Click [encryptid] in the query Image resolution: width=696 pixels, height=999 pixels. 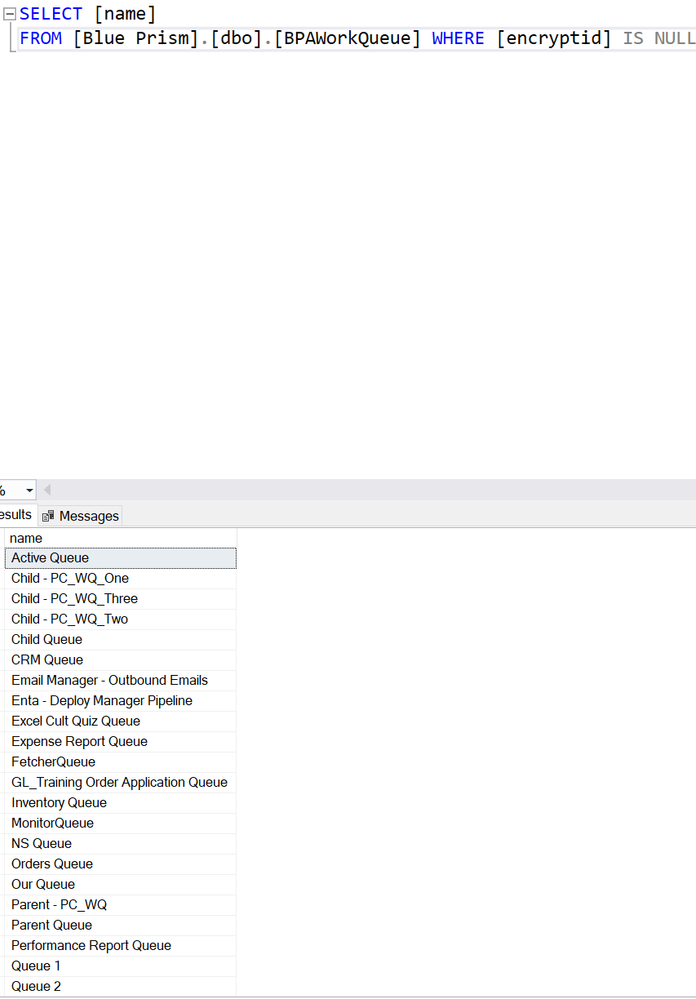click(x=553, y=38)
